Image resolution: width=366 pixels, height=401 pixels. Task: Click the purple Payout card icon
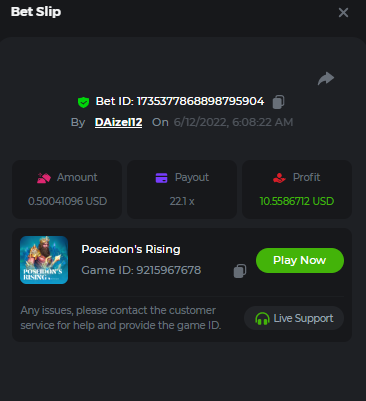point(162,178)
